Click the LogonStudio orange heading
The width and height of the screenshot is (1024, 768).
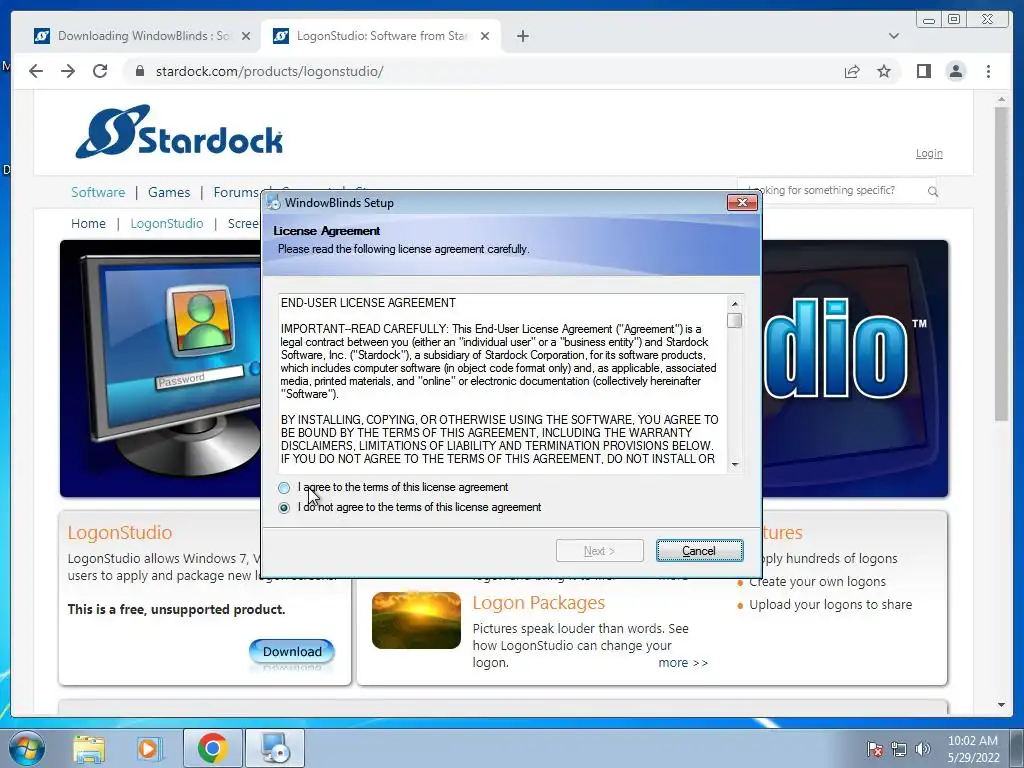pyautogui.click(x=120, y=533)
